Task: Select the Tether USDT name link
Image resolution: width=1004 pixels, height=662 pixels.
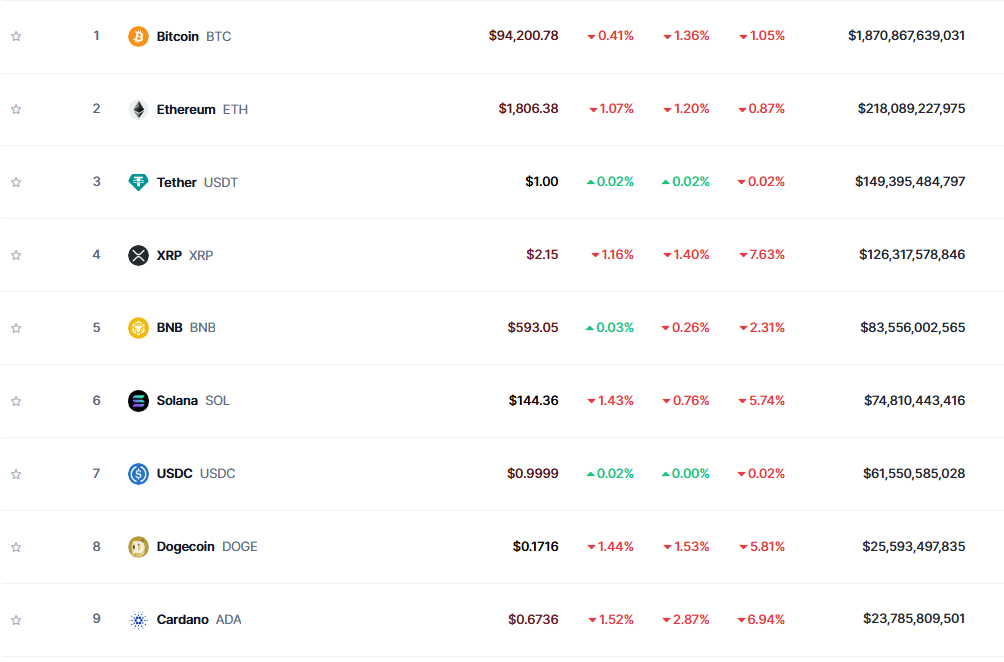Action: (177, 182)
